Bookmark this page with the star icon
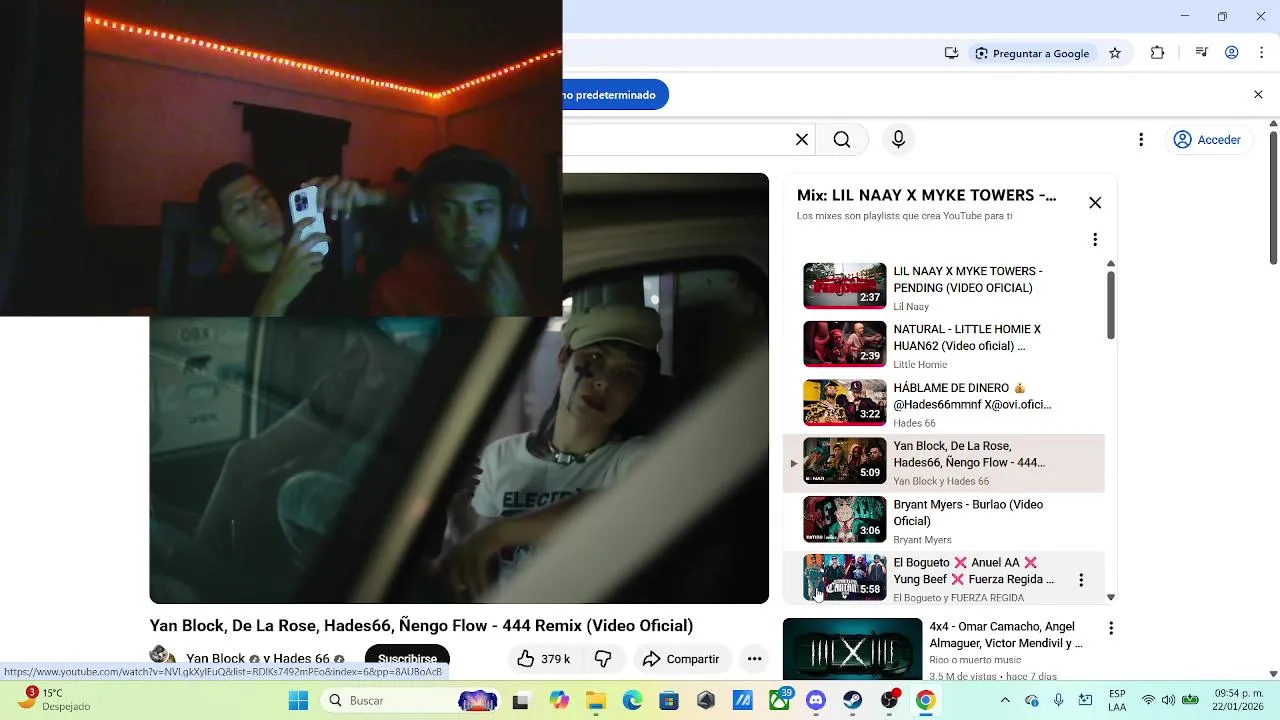The width and height of the screenshot is (1280, 720). 1115,53
